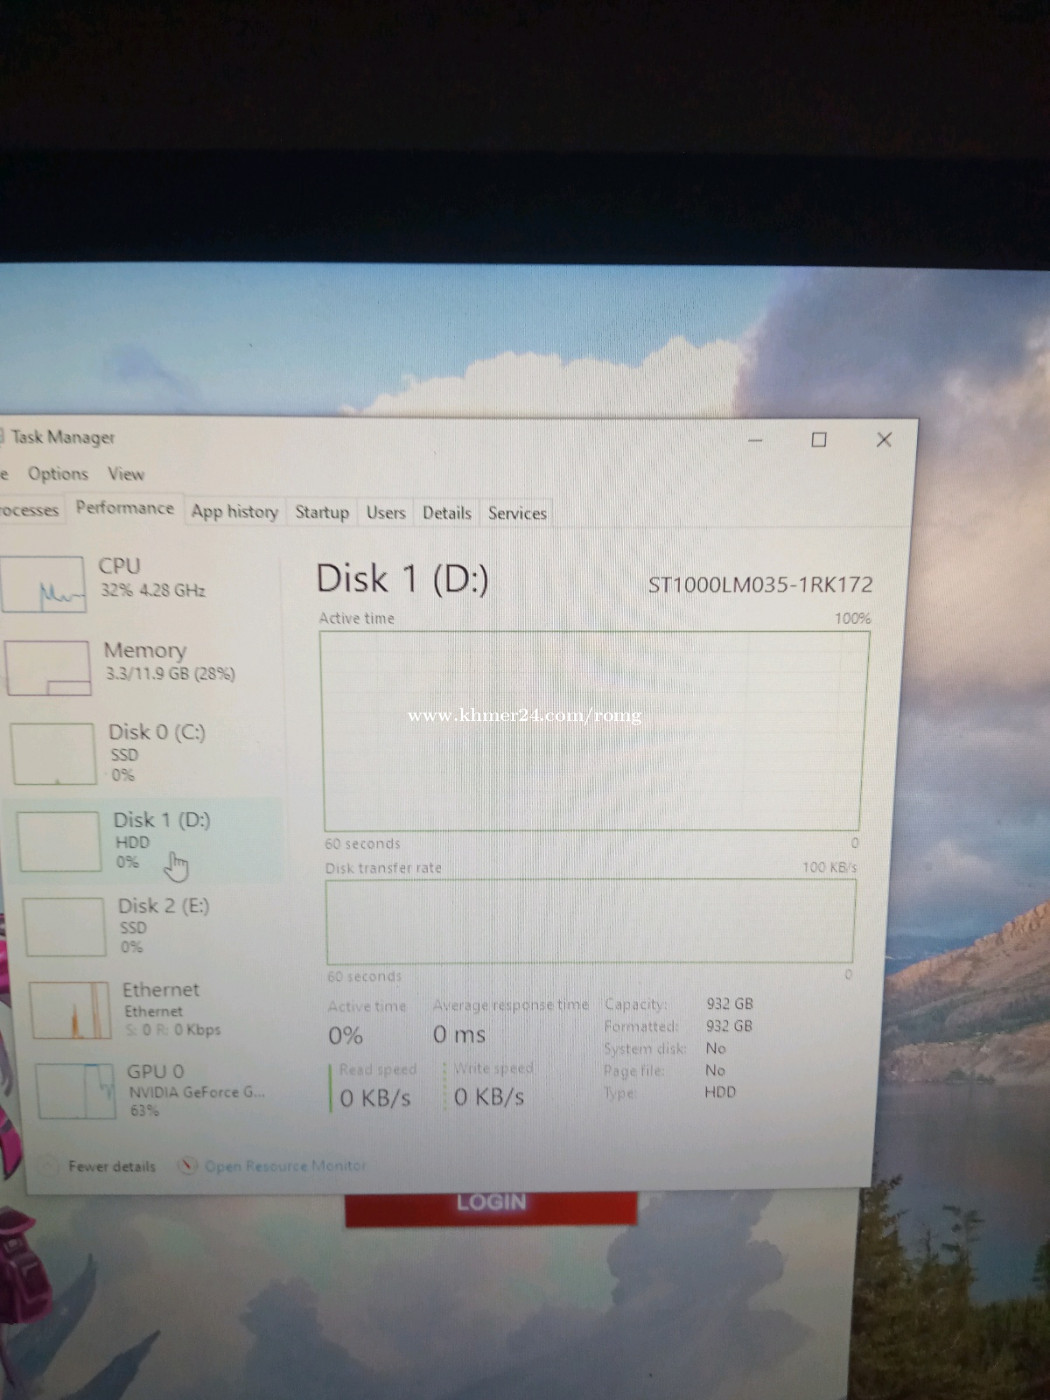Switch to the Startup tab

(x=322, y=512)
